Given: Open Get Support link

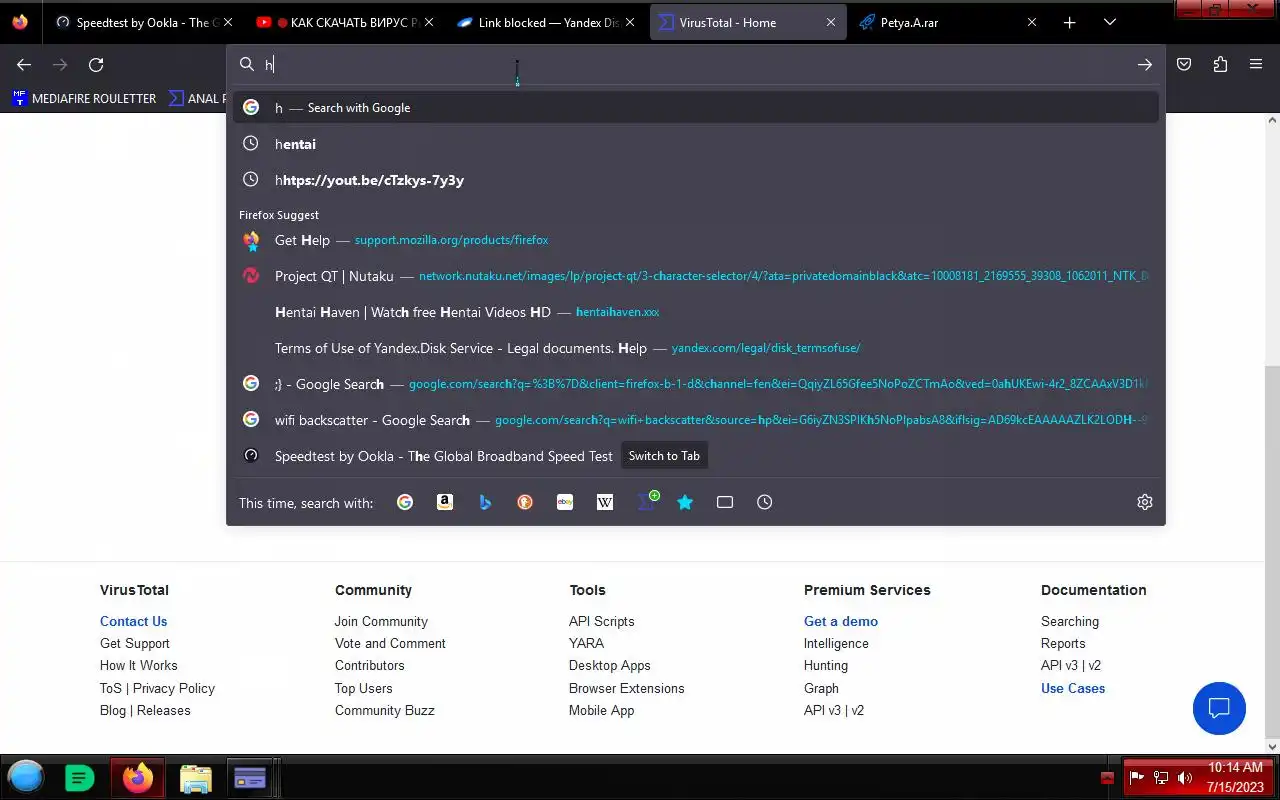Looking at the screenshot, I should coord(135,643).
